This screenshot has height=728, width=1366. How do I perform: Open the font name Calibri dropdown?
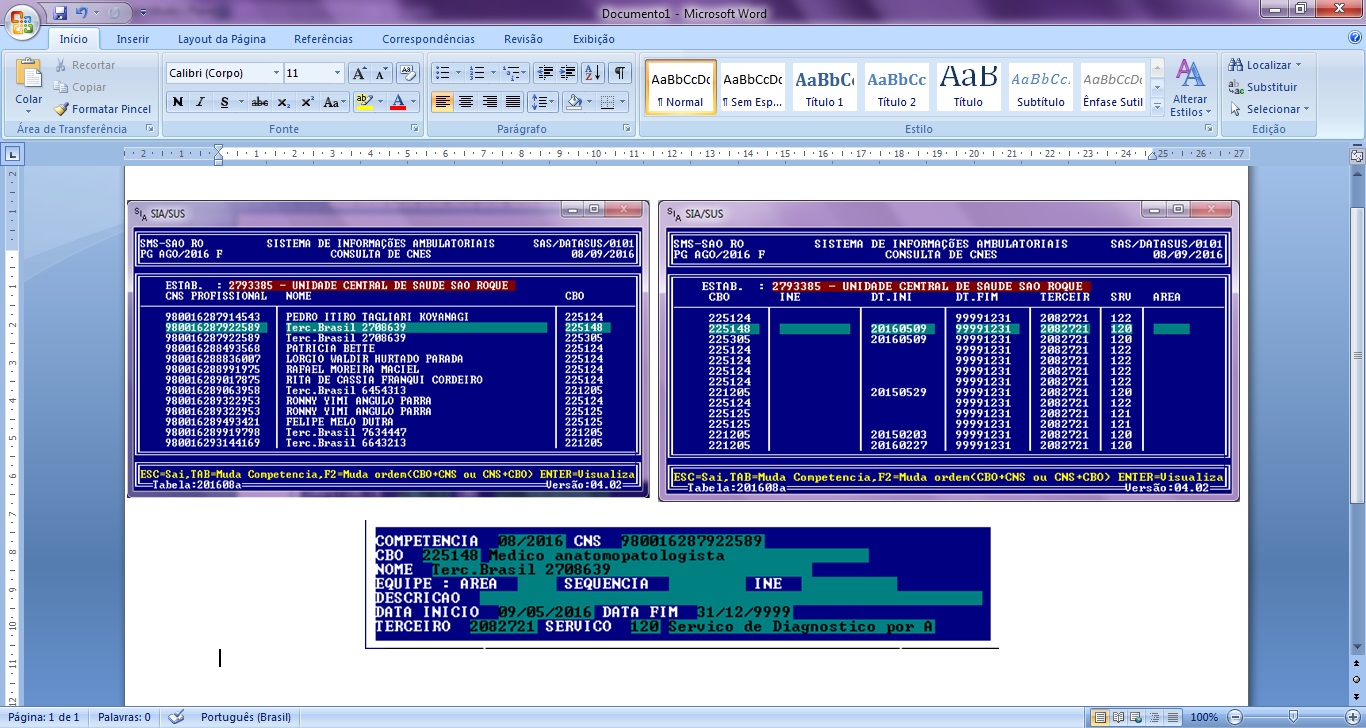click(x=276, y=73)
